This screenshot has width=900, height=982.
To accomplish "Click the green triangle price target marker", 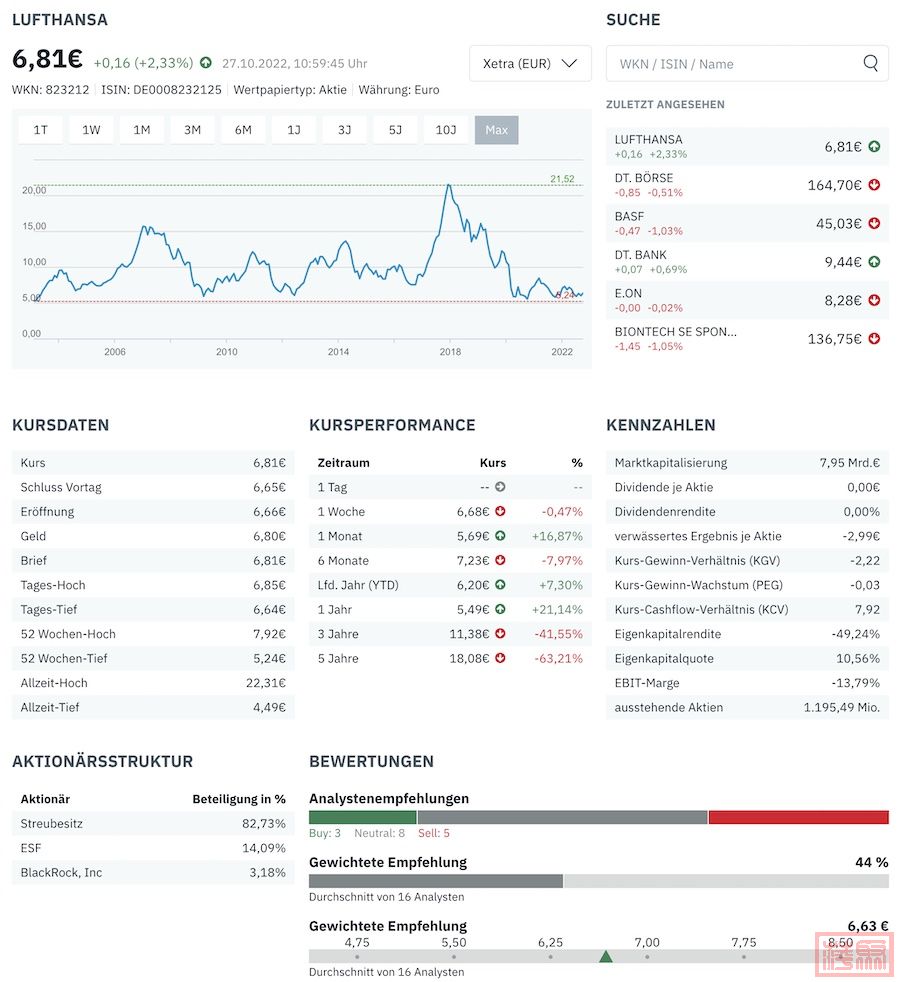I will [606, 956].
